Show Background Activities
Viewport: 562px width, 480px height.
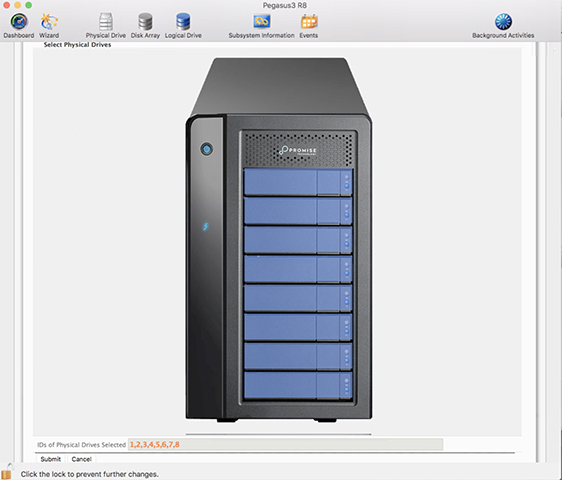point(503,26)
